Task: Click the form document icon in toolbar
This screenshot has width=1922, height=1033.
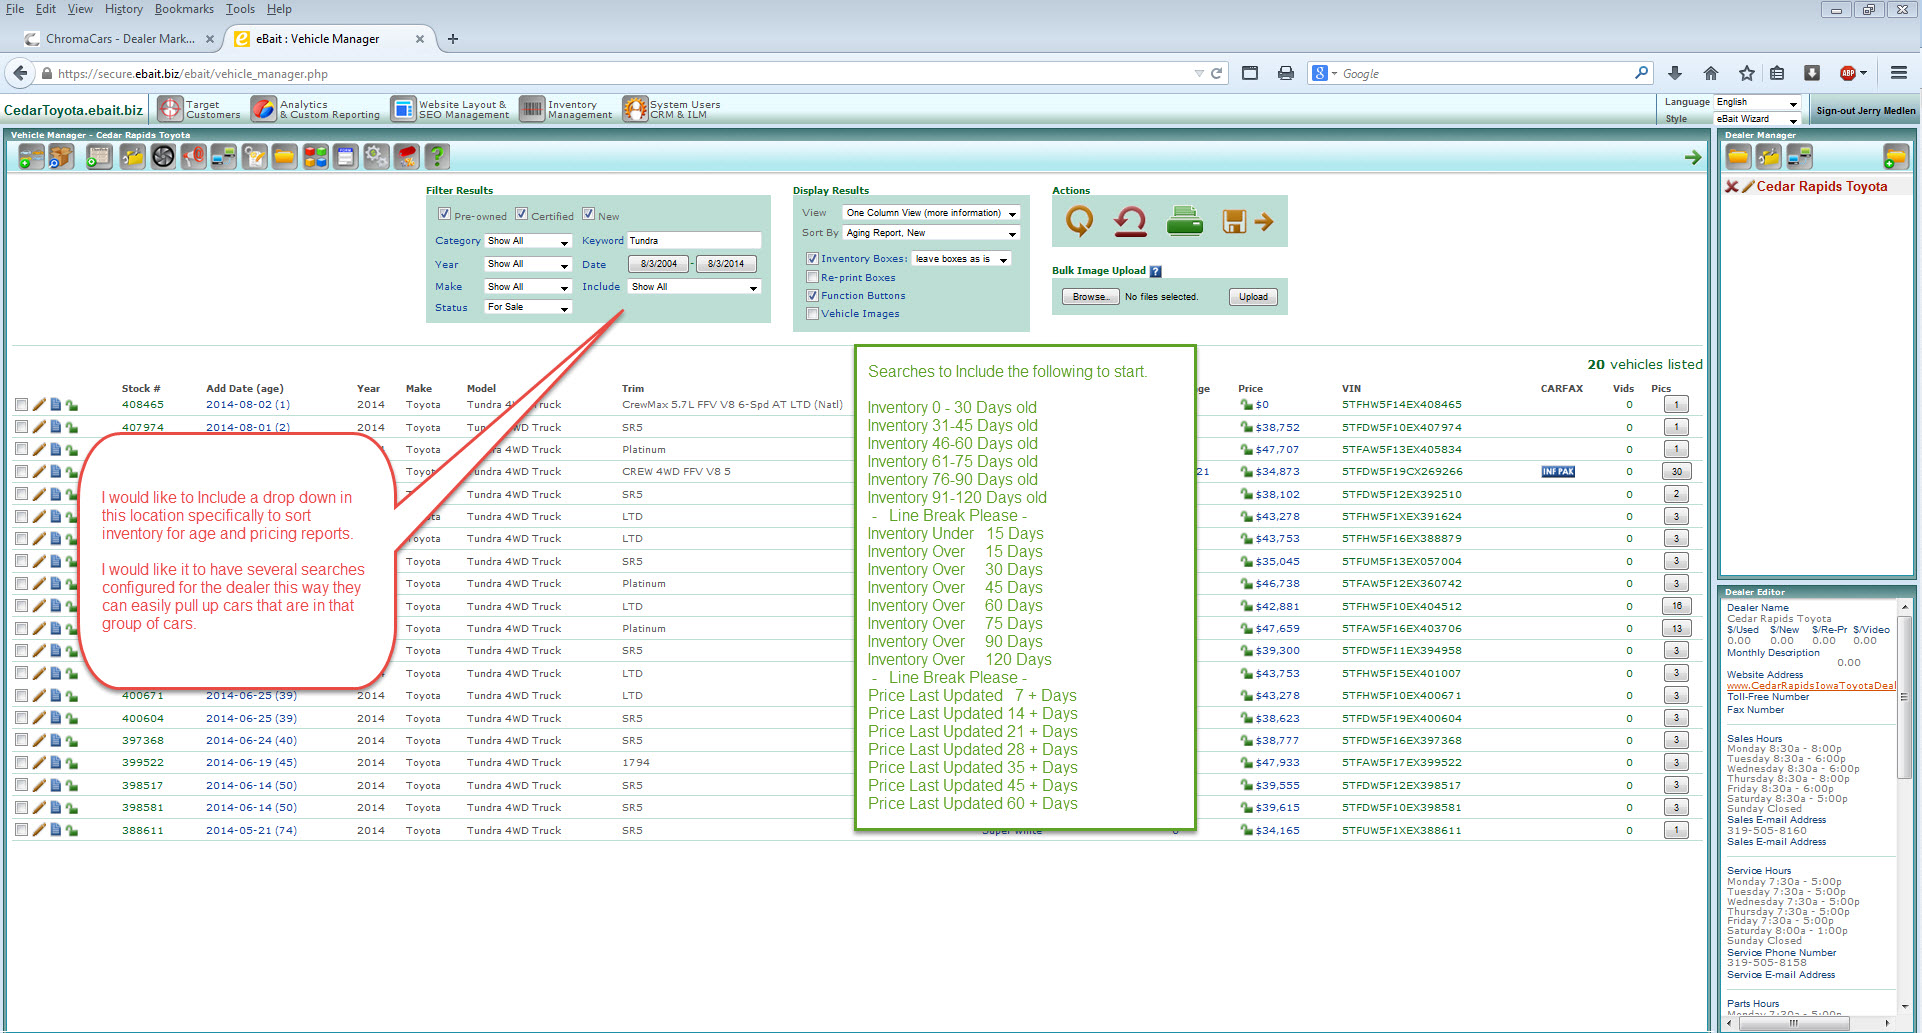Action: coord(346,156)
